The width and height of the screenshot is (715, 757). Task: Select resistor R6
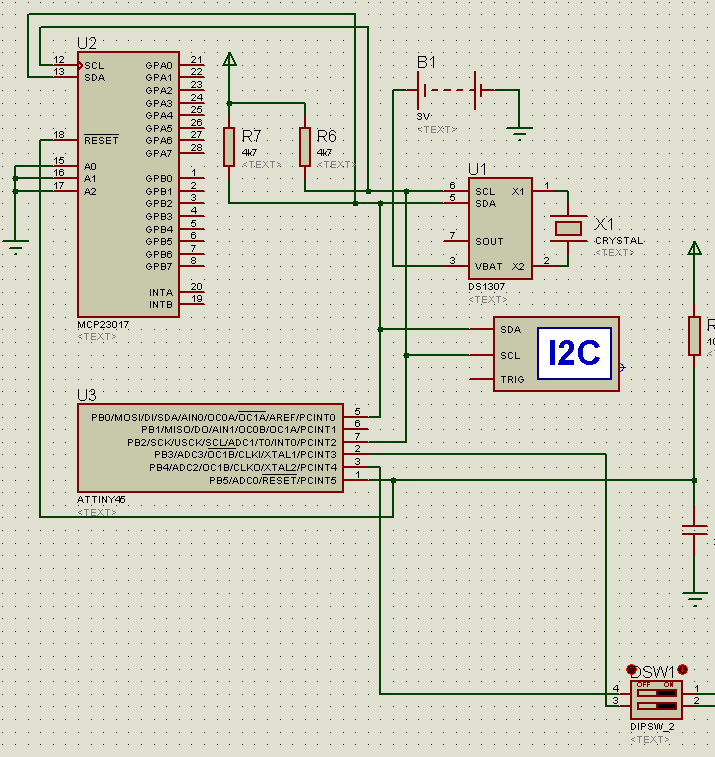305,146
